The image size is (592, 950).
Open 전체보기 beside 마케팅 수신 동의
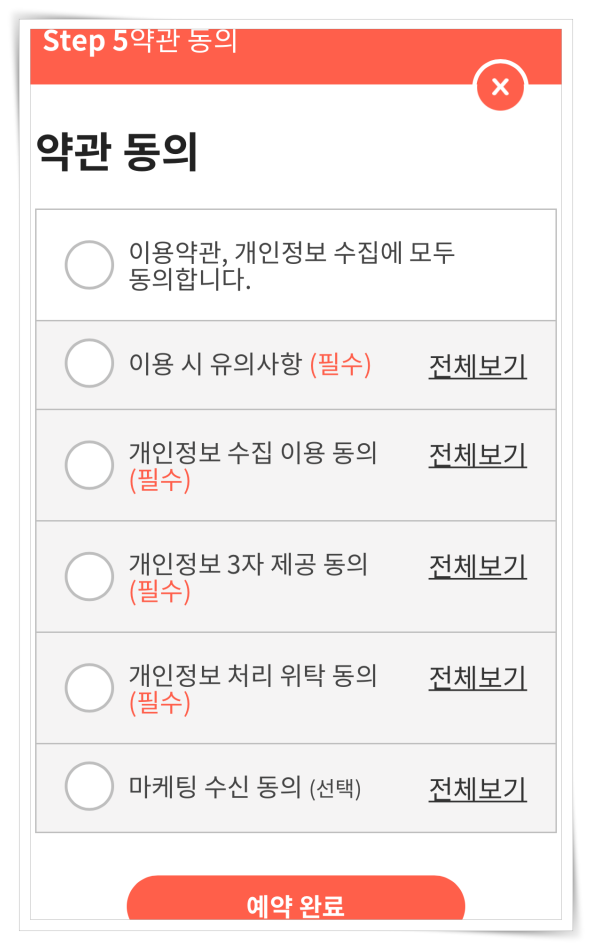477,789
